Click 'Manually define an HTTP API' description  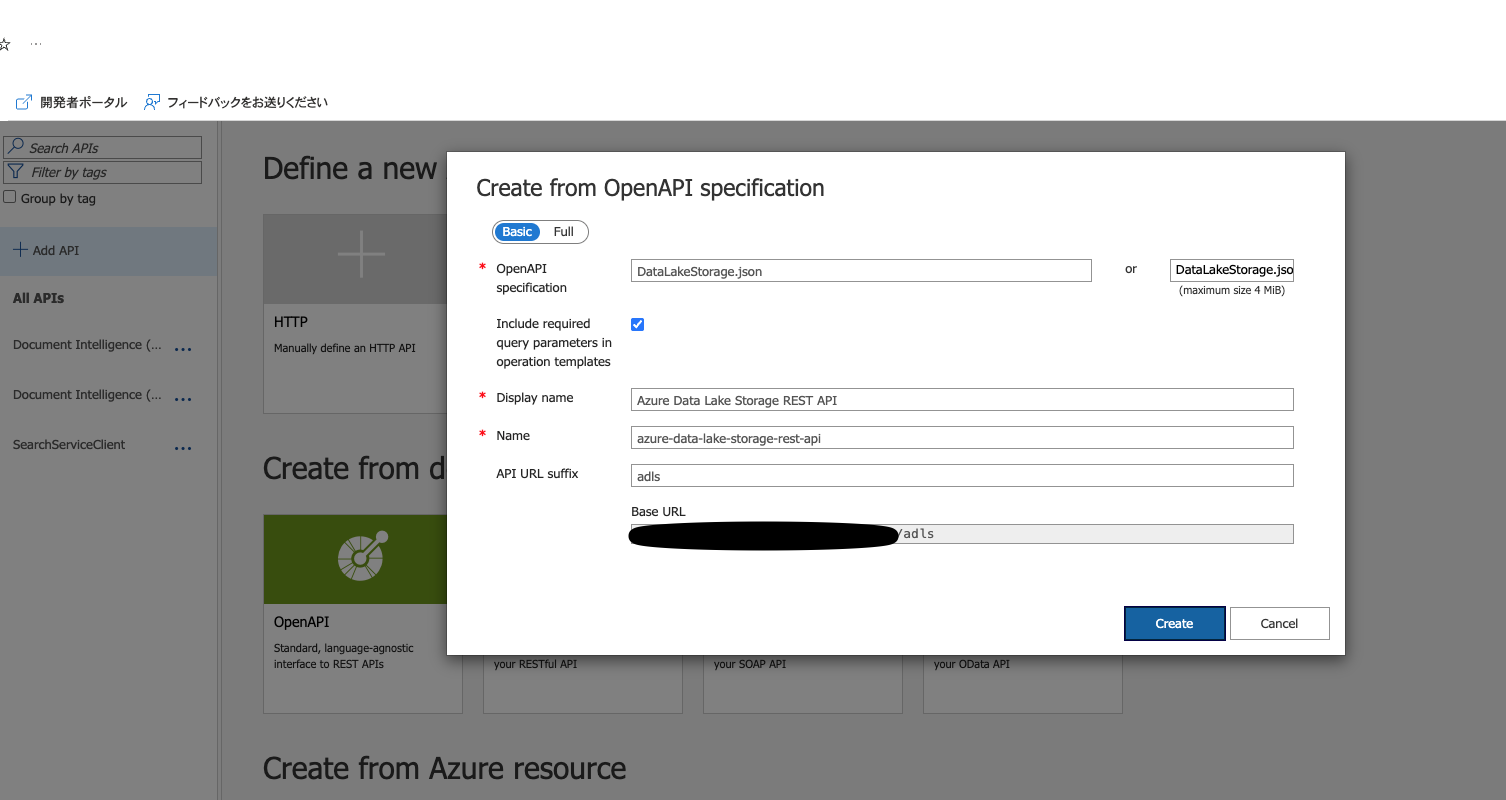(344, 348)
